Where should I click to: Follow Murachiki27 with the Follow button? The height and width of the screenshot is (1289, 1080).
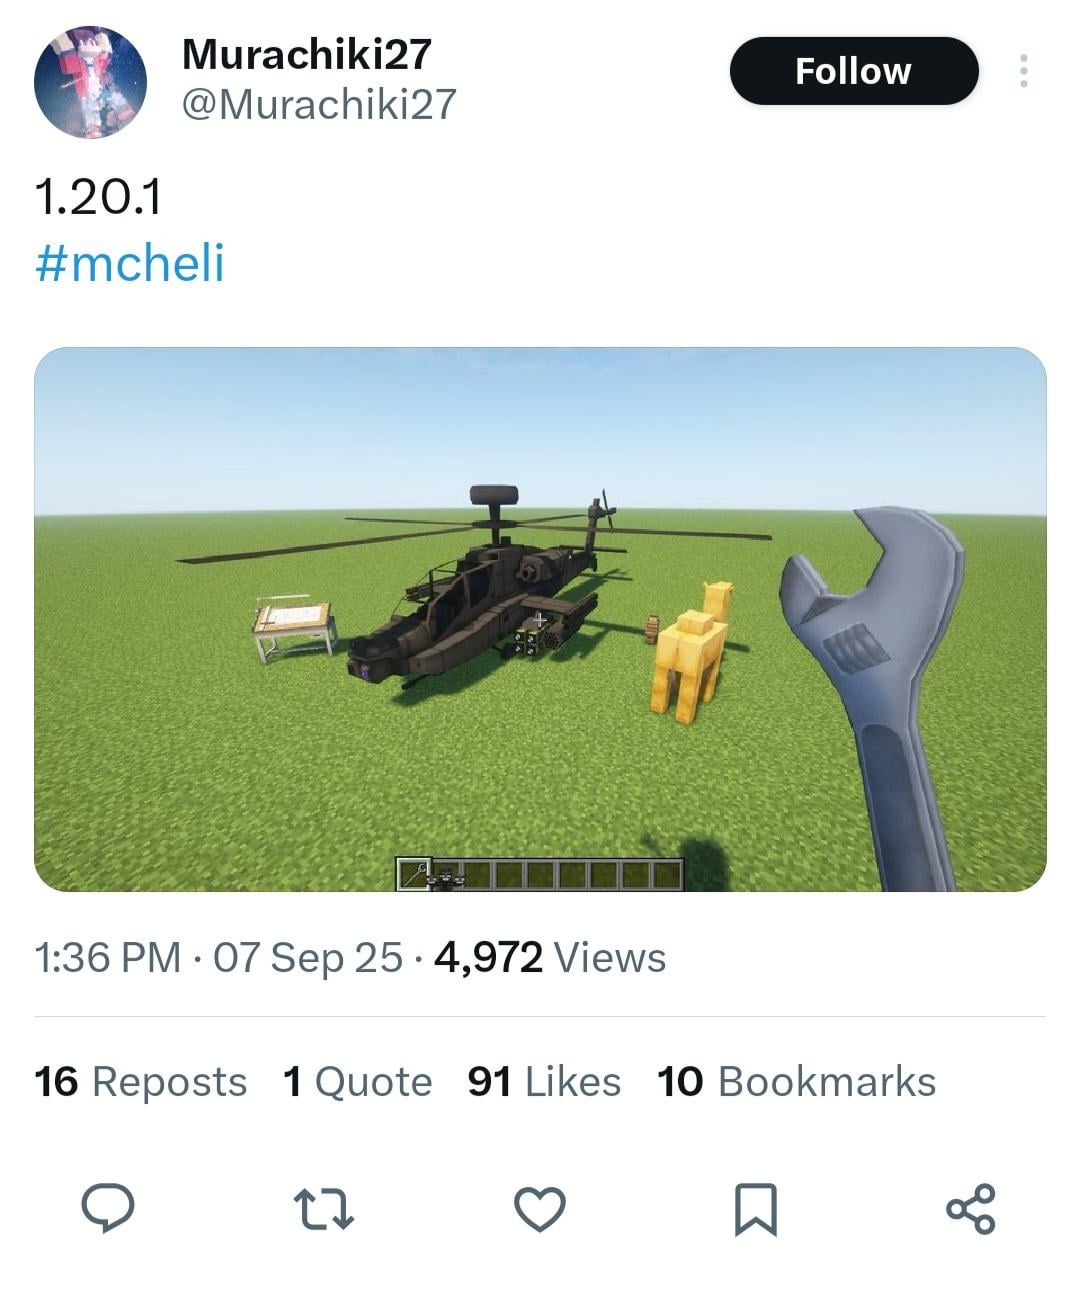coord(853,71)
